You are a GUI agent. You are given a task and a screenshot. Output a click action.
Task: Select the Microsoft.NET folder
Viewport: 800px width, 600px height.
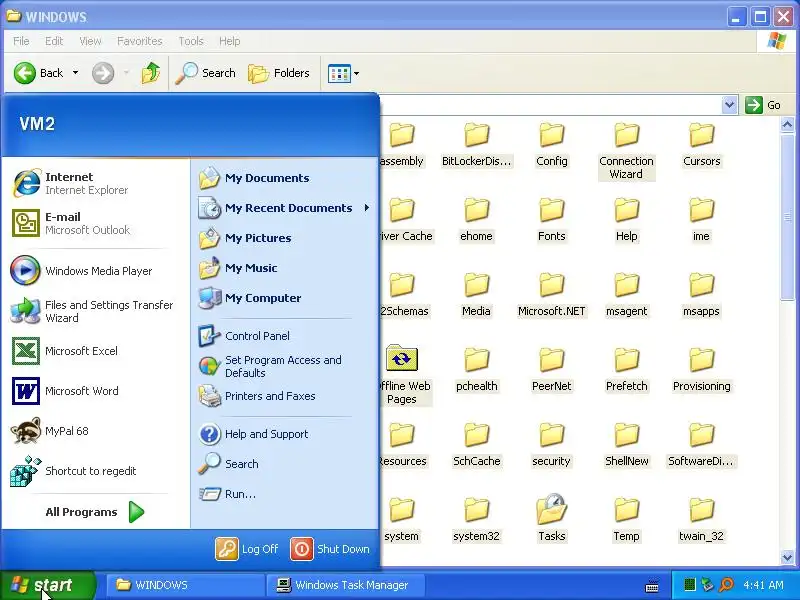[552, 295]
